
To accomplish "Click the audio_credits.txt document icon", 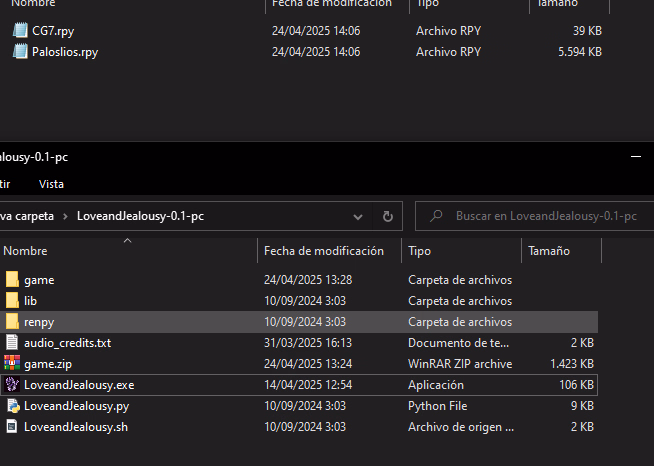I will [12, 343].
